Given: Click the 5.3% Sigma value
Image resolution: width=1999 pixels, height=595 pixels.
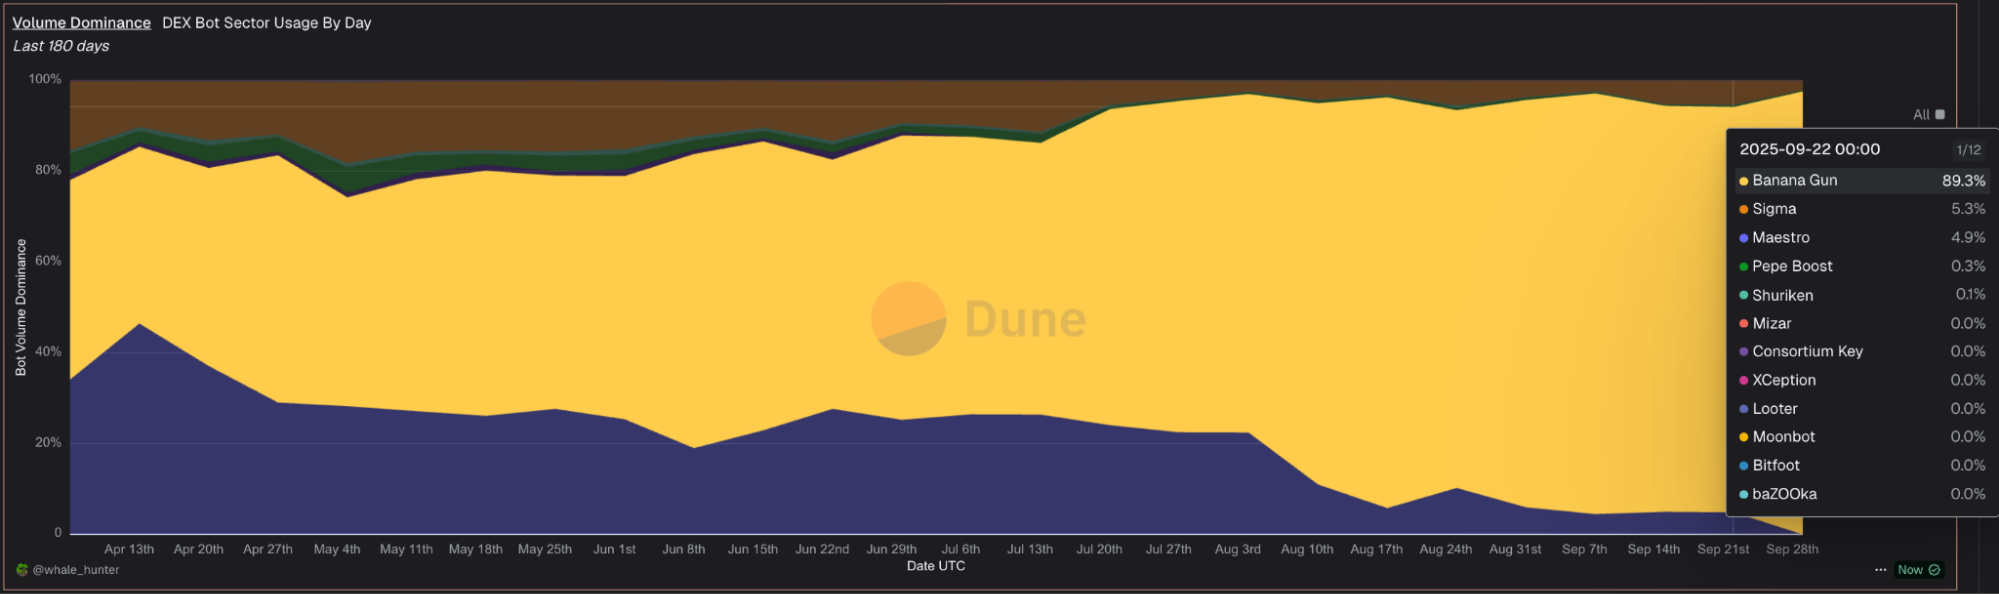Looking at the screenshot, I should 1968,209.
